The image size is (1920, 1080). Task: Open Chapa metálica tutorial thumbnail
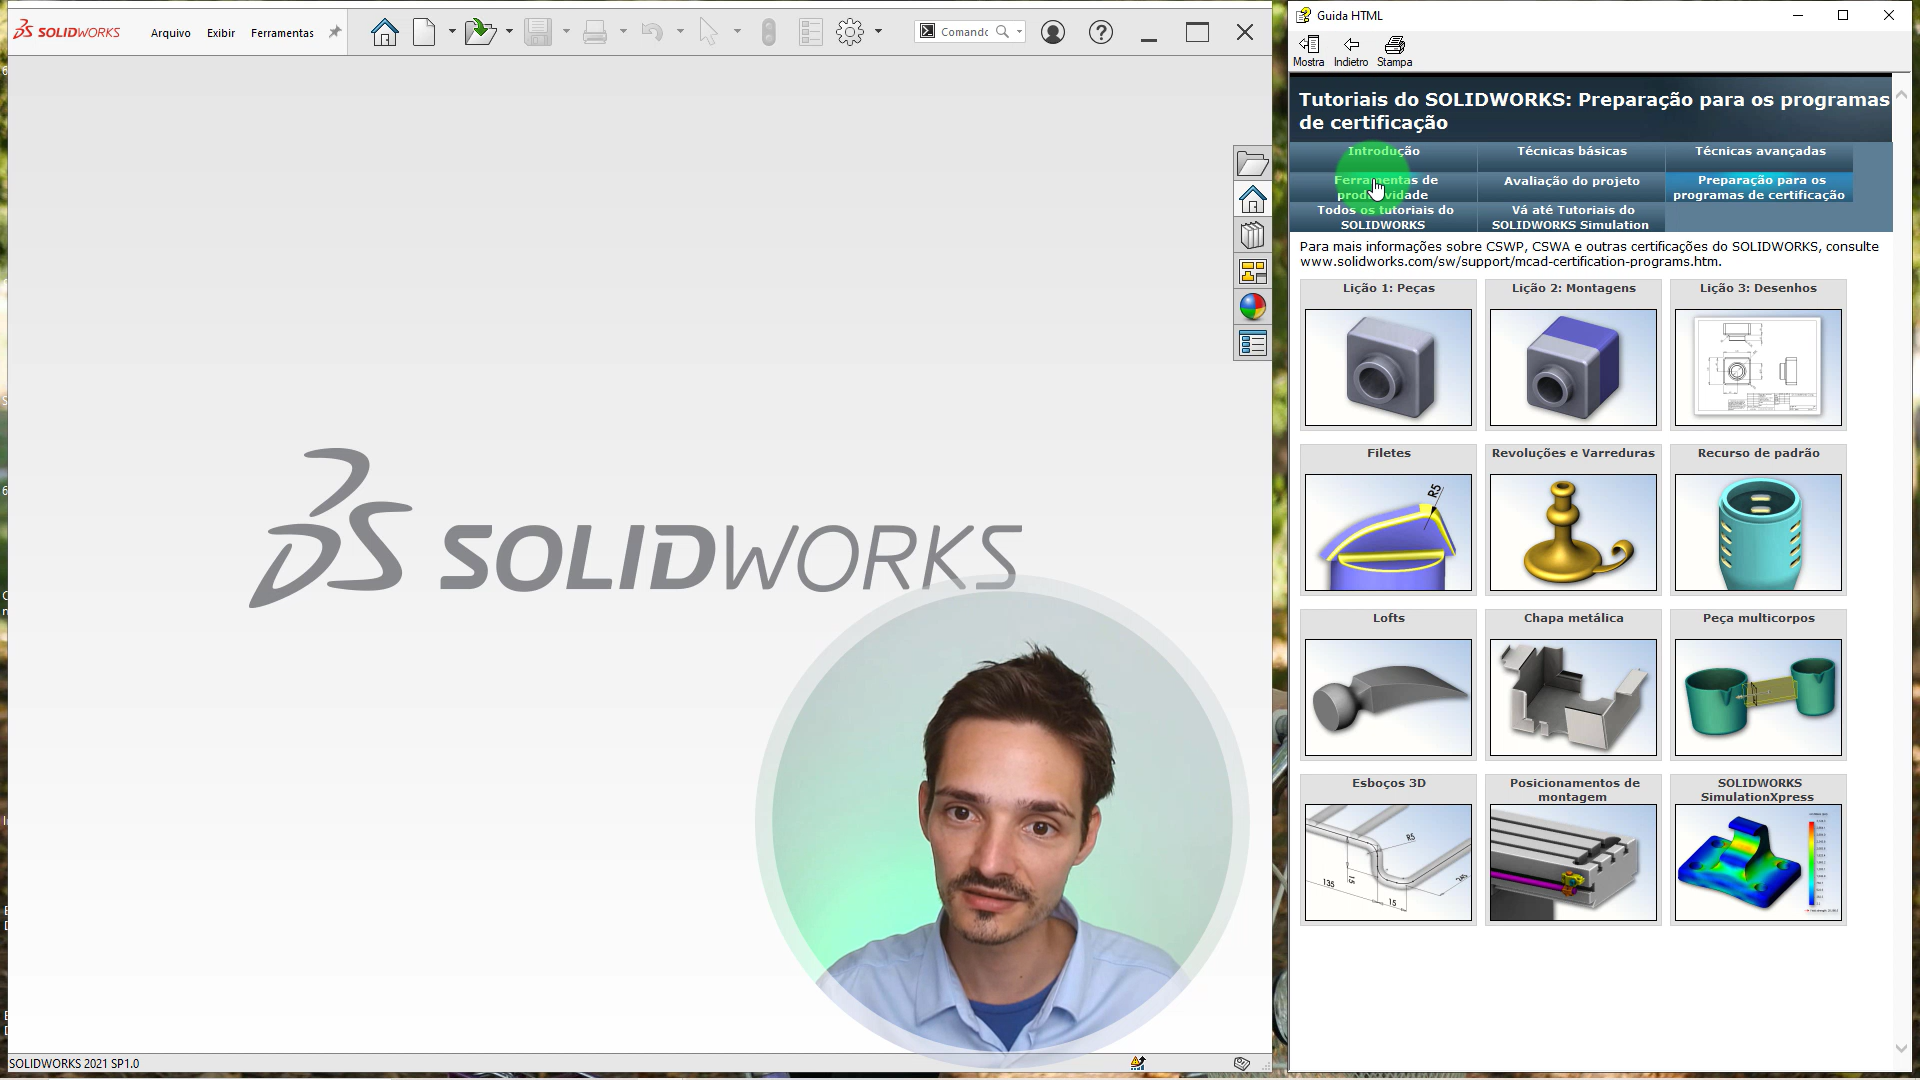(1573, 697)
